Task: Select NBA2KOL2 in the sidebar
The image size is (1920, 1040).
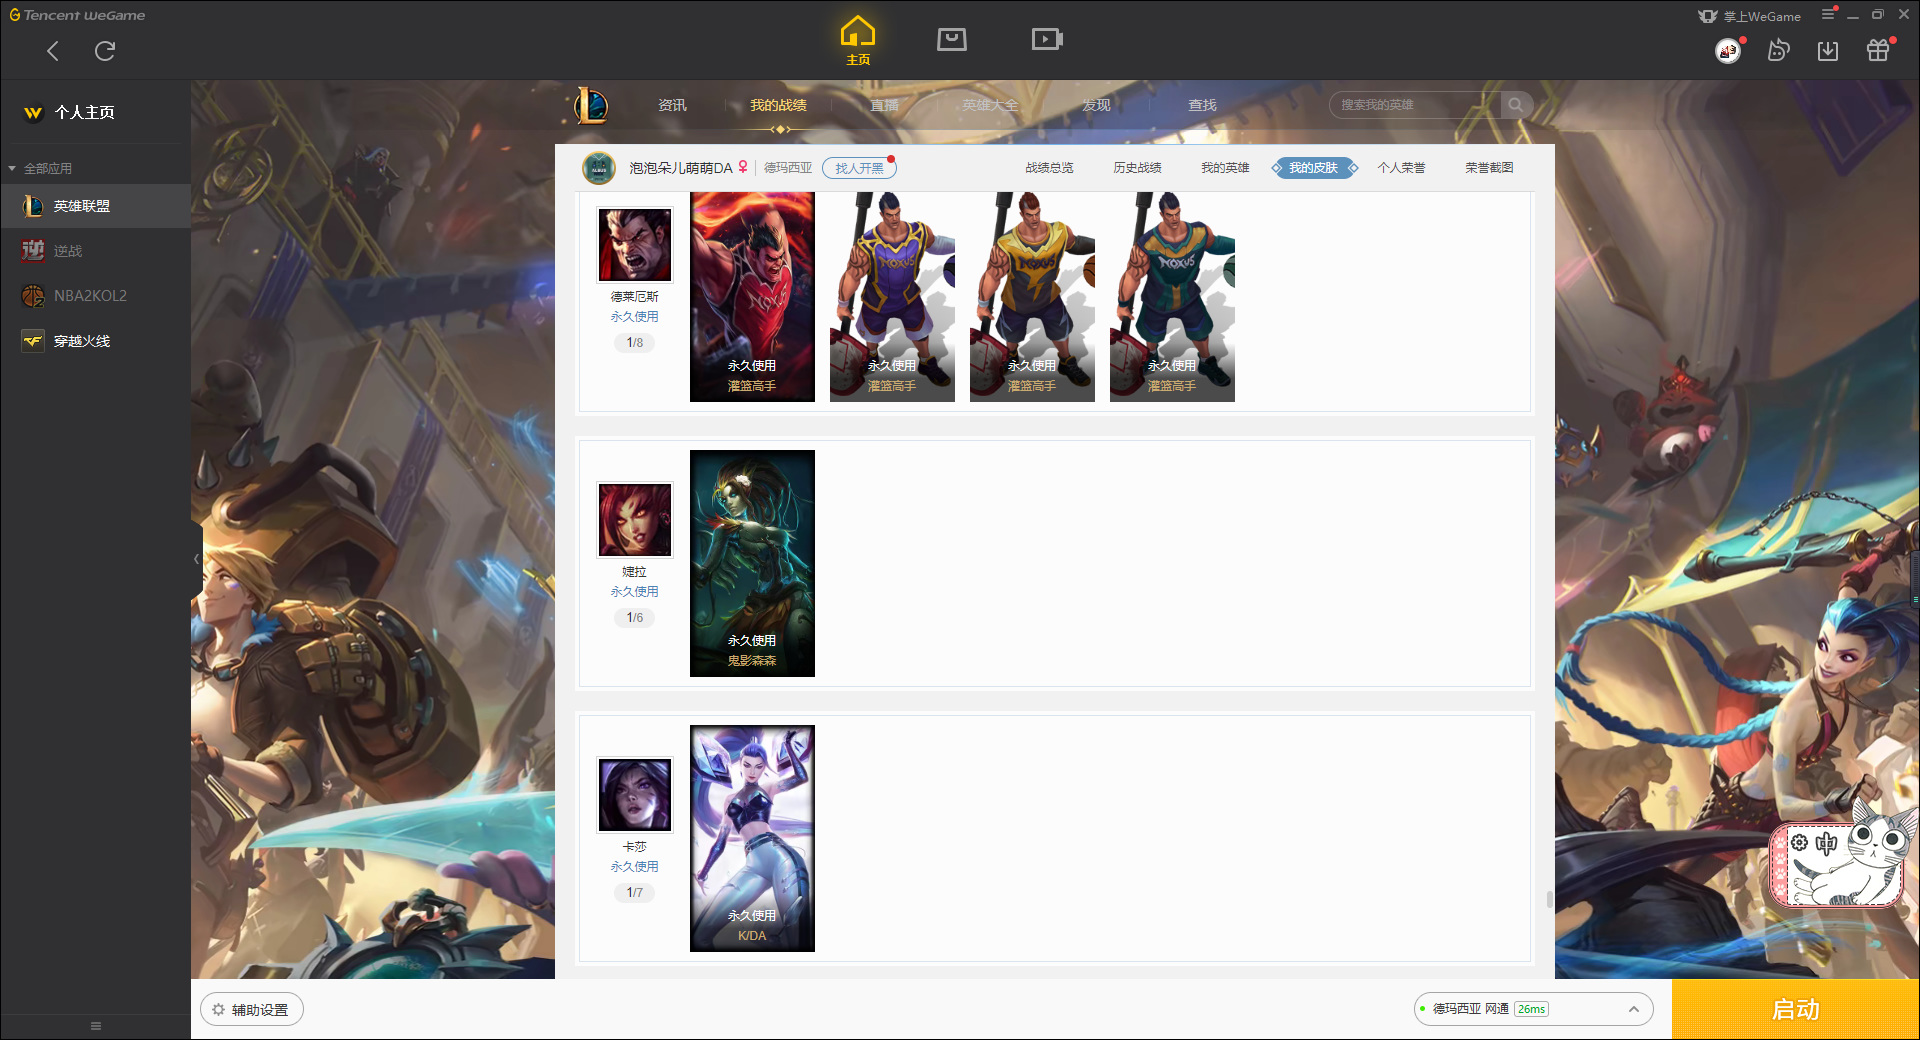Action: point(95,296)
